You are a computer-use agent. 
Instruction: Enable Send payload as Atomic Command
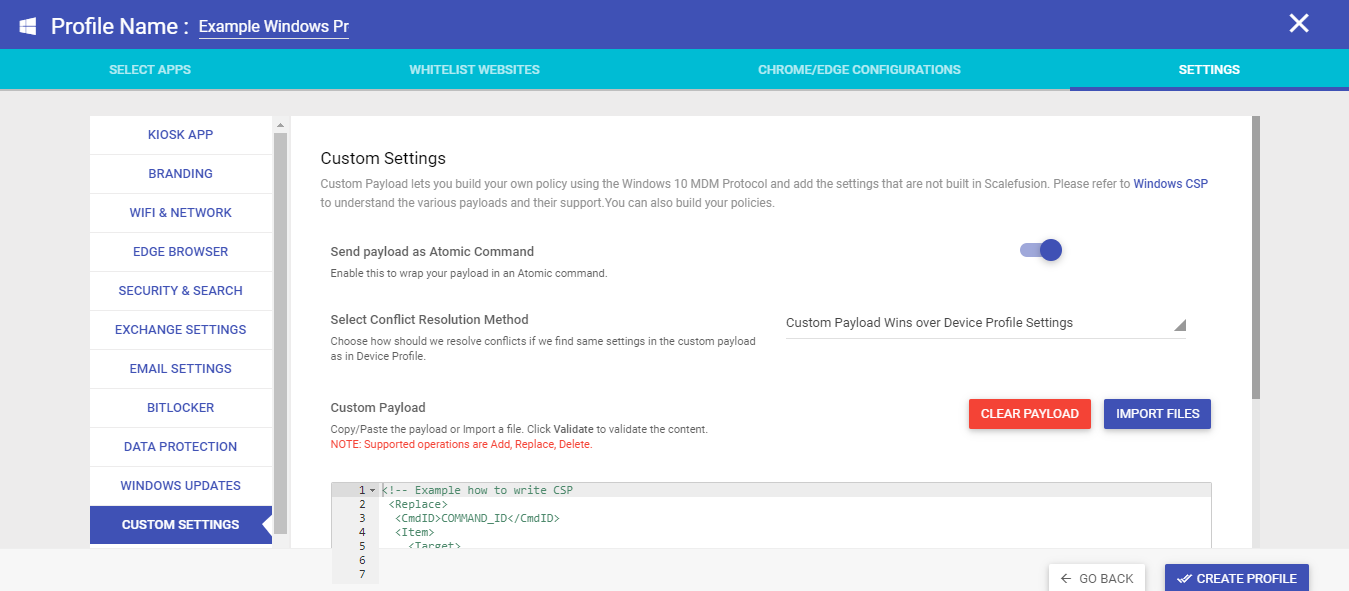coord(1040,250)
